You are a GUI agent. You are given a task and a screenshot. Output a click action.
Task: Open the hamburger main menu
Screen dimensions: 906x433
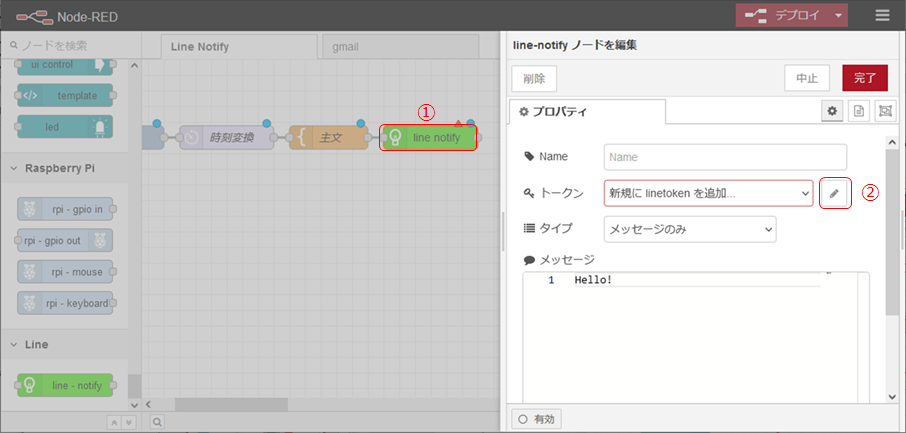[x=882, y=16]
